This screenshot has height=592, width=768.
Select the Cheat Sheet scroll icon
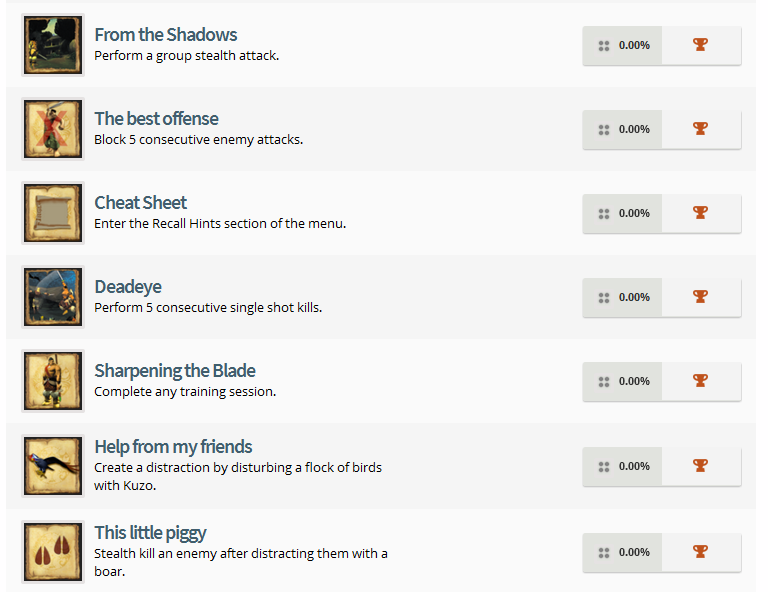52,213
